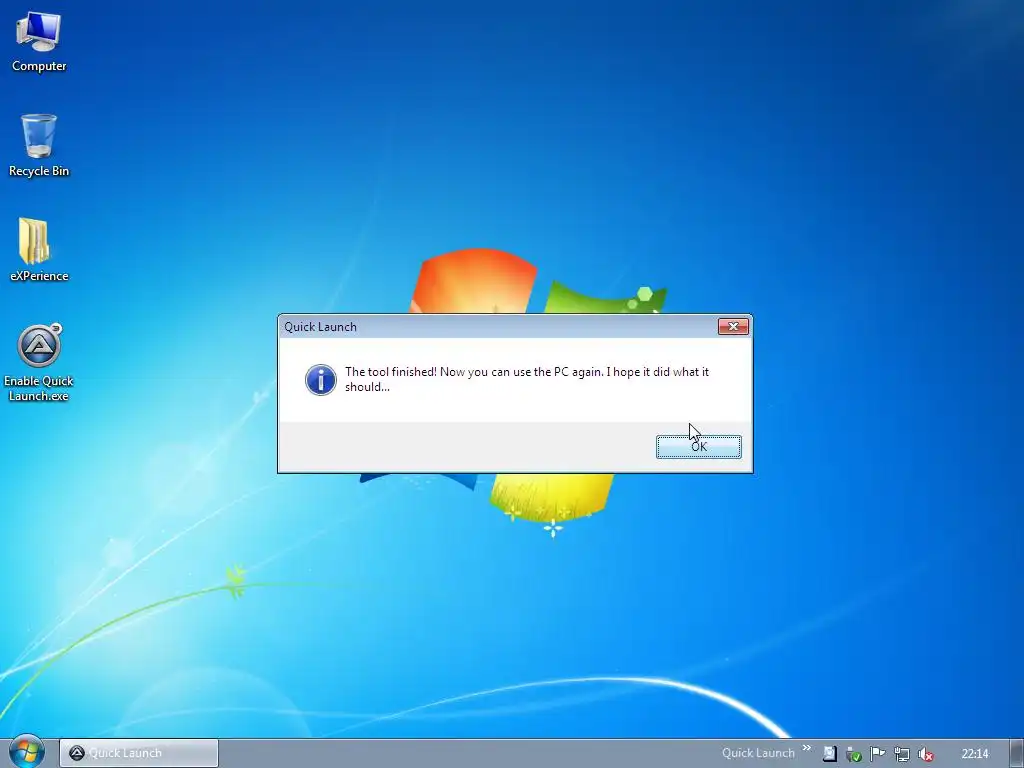1024x768 pixels.
Task: Click the dialog message text 'The tool finished!'
Action: coord(391,372)
